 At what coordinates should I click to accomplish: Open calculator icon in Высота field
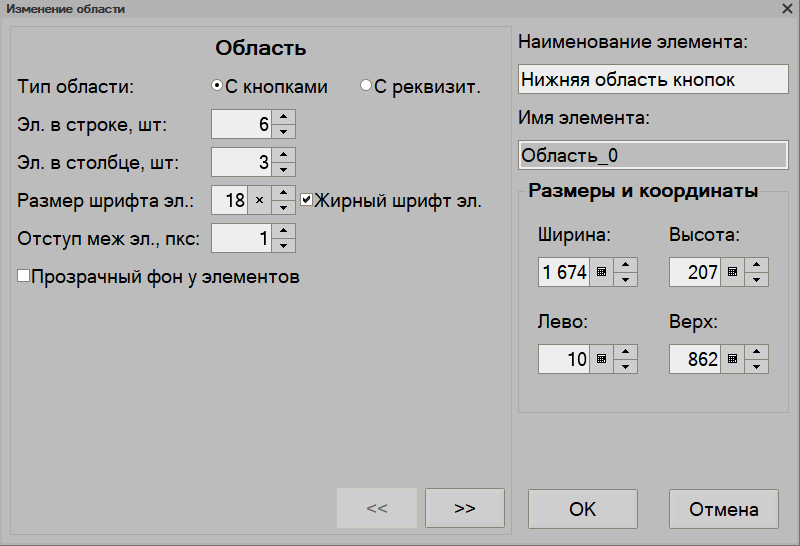point(733,272)
